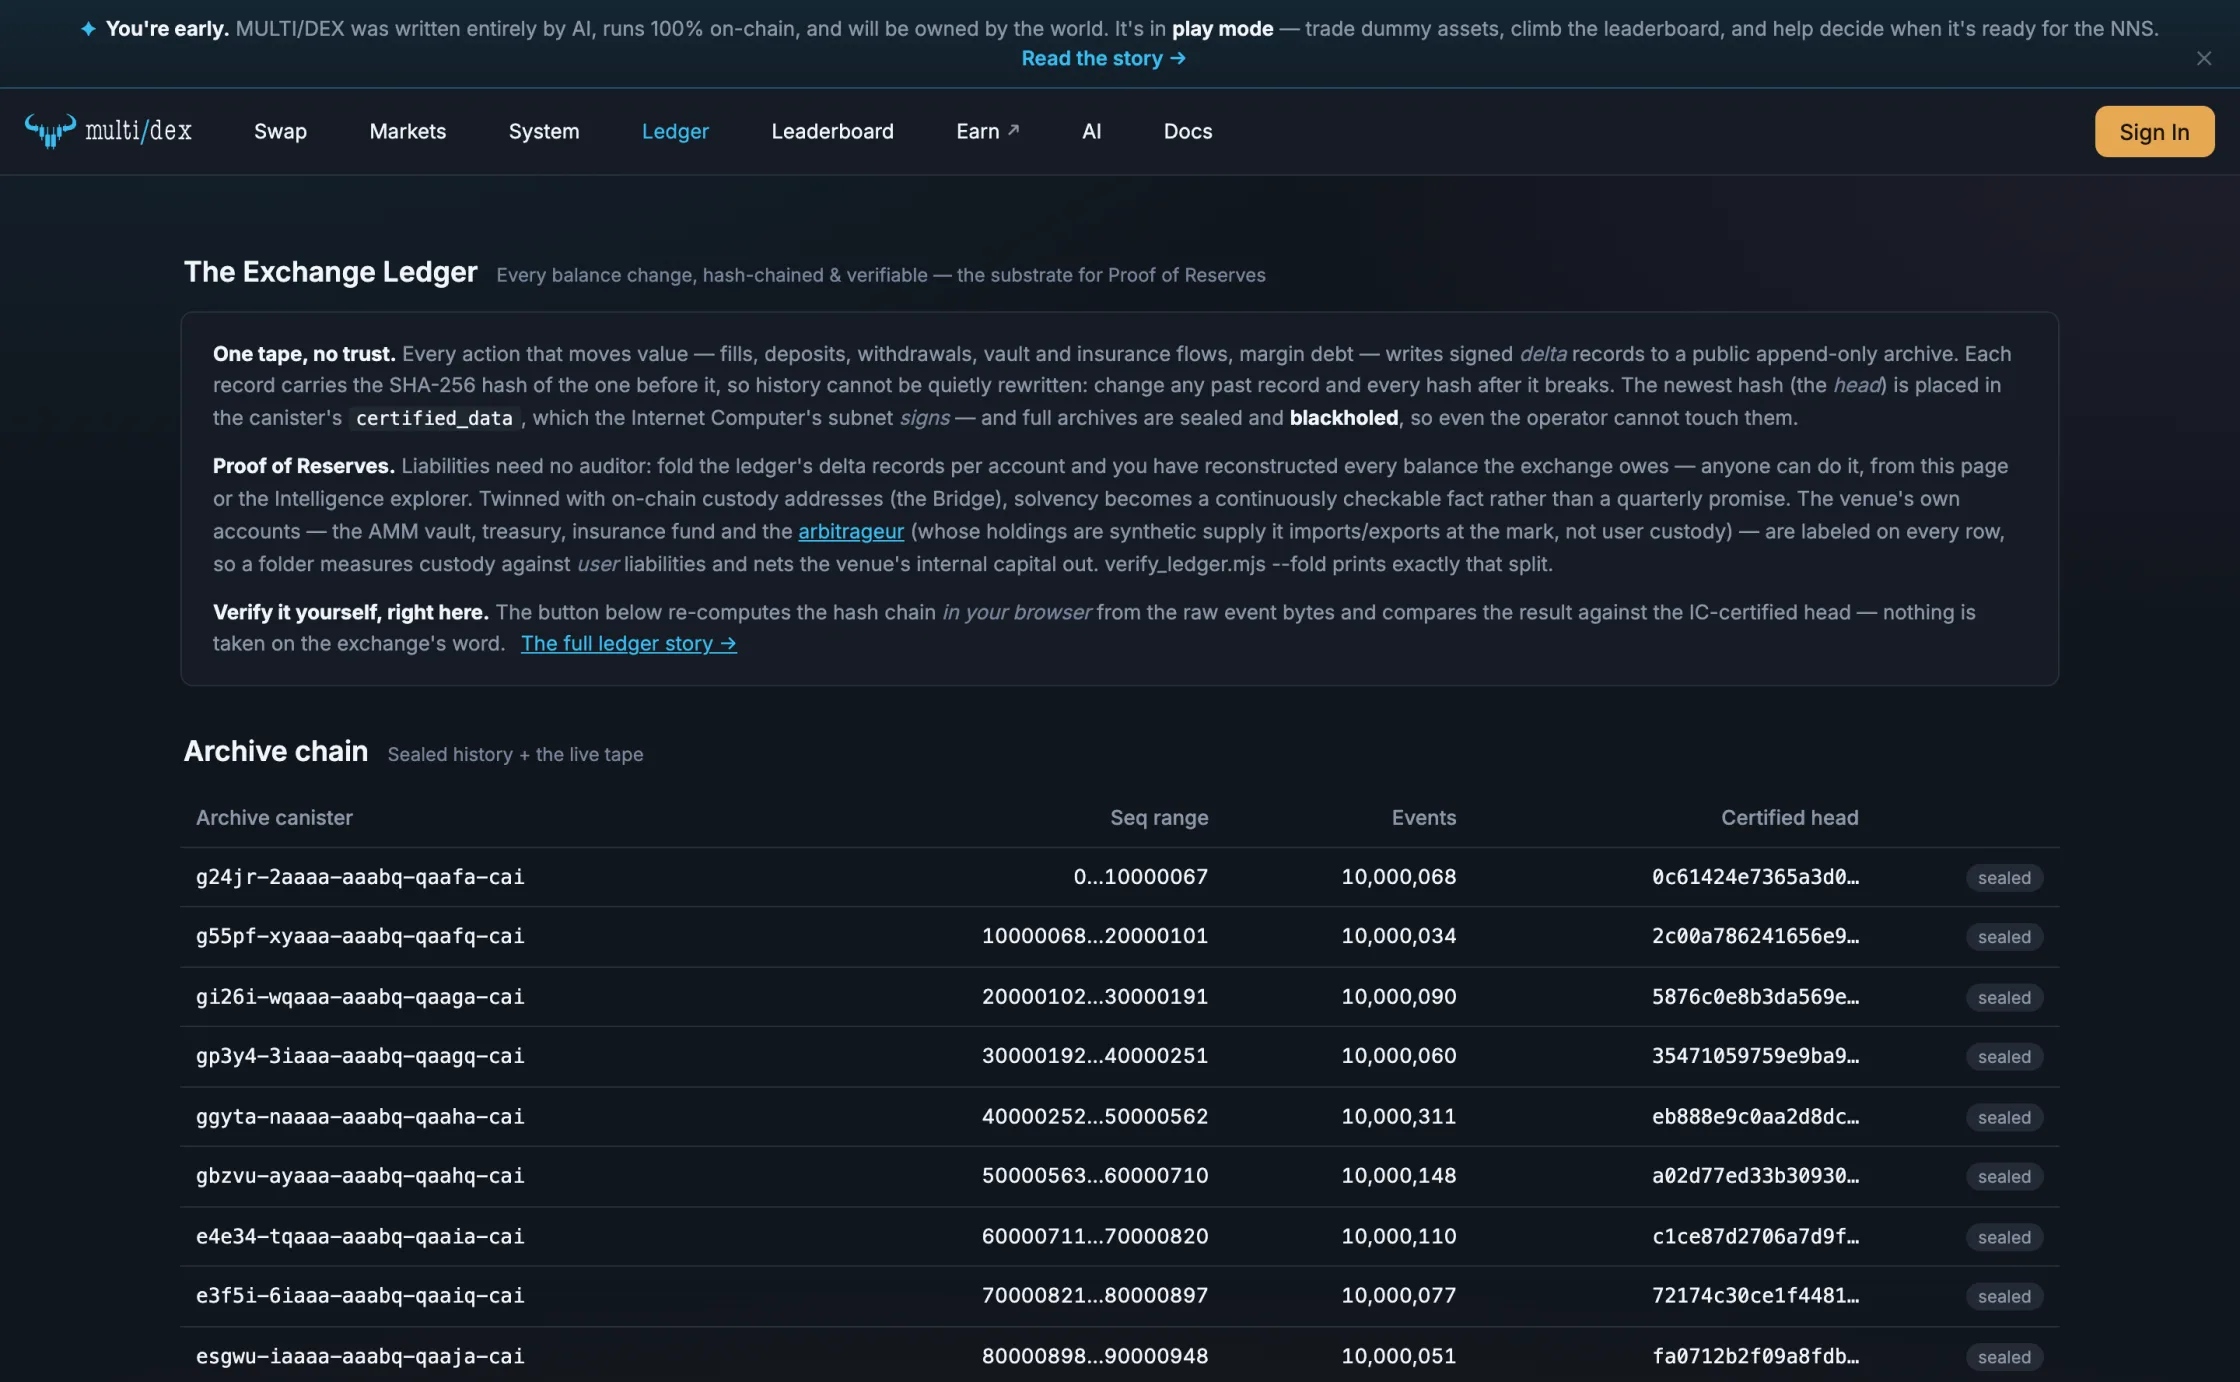Click the Archive canister column header
2240x1382 pixels.
[x=274, y=817]
